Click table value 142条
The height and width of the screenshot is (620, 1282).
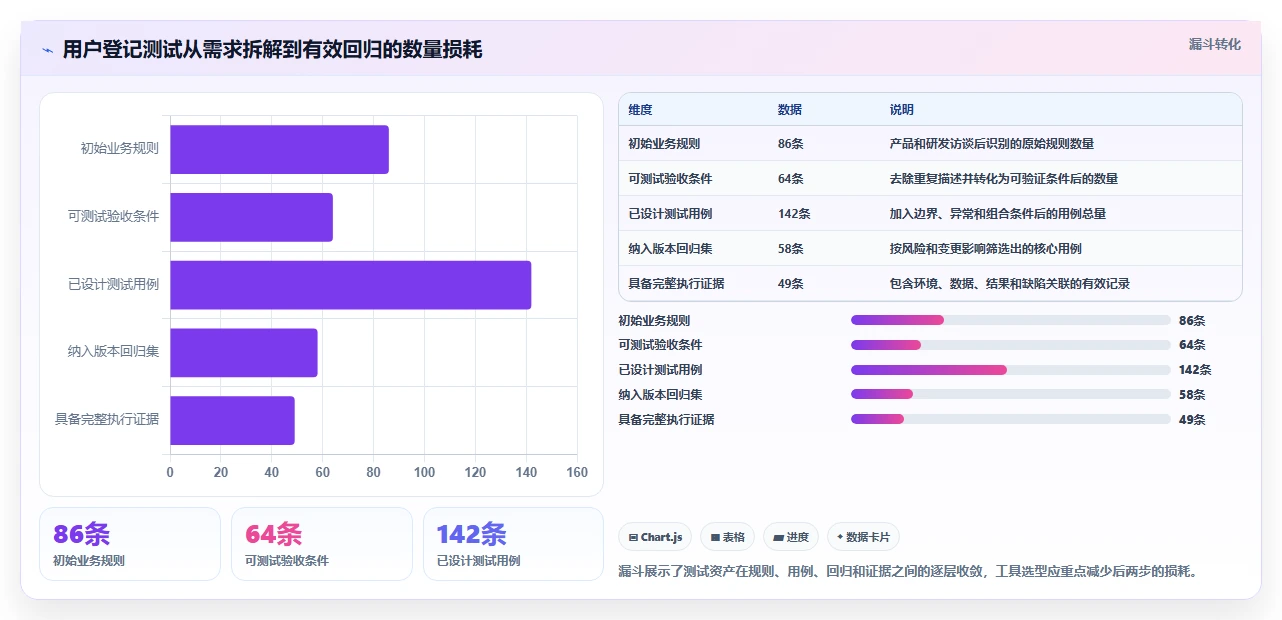[x=794, y=214]
